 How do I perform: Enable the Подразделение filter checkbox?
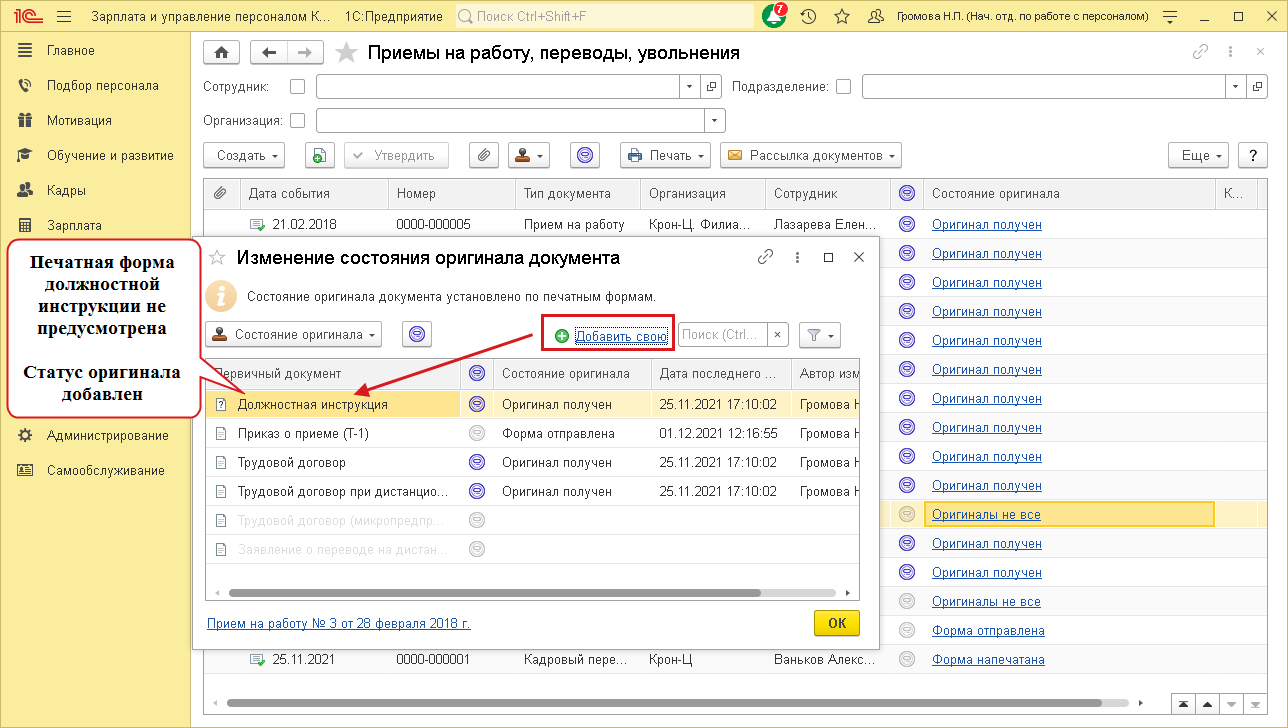point(843,87)
